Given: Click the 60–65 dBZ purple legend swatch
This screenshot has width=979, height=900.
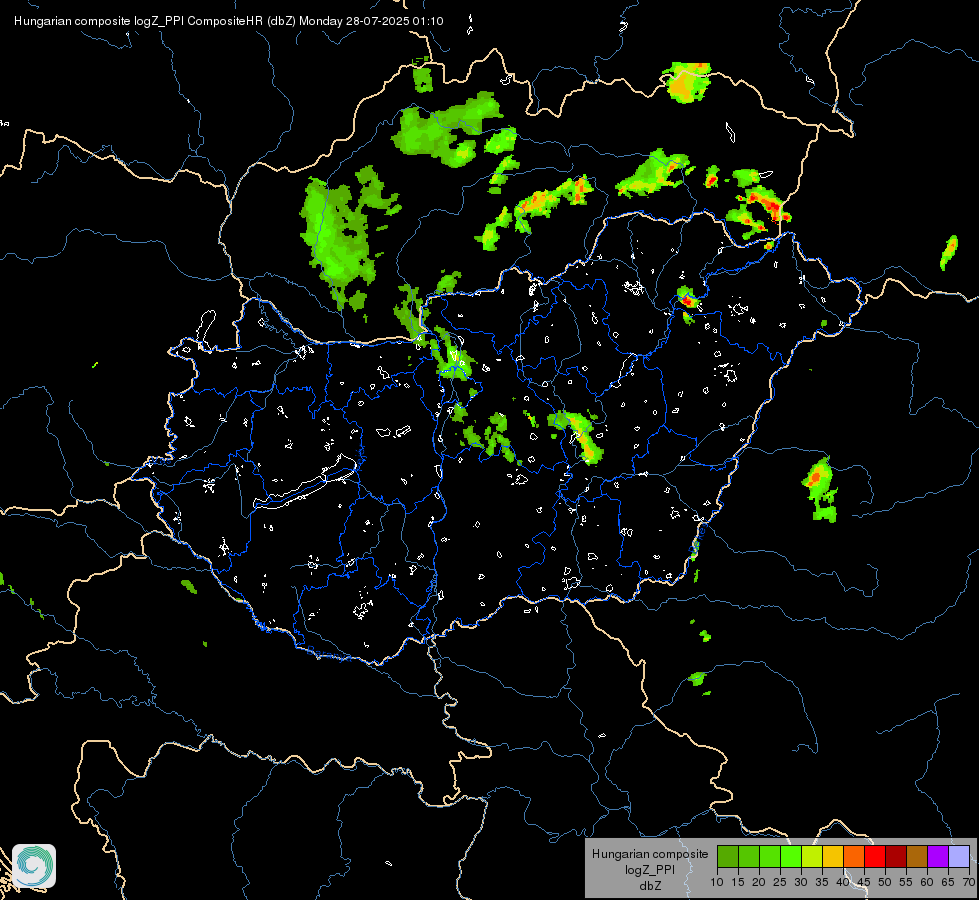Looking at the screenshot, I should pos(938,856).
